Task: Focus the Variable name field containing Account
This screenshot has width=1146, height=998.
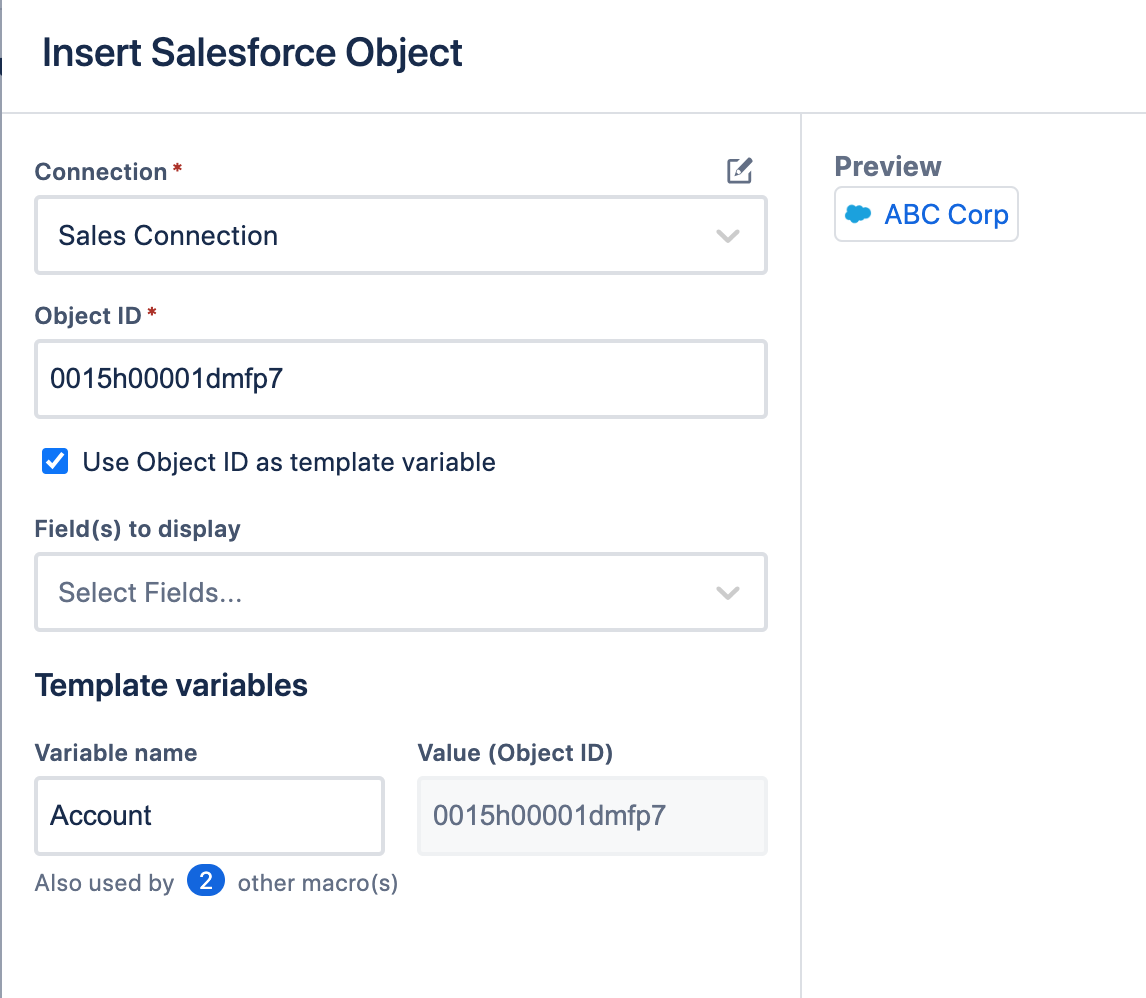Action: point(209,816)
